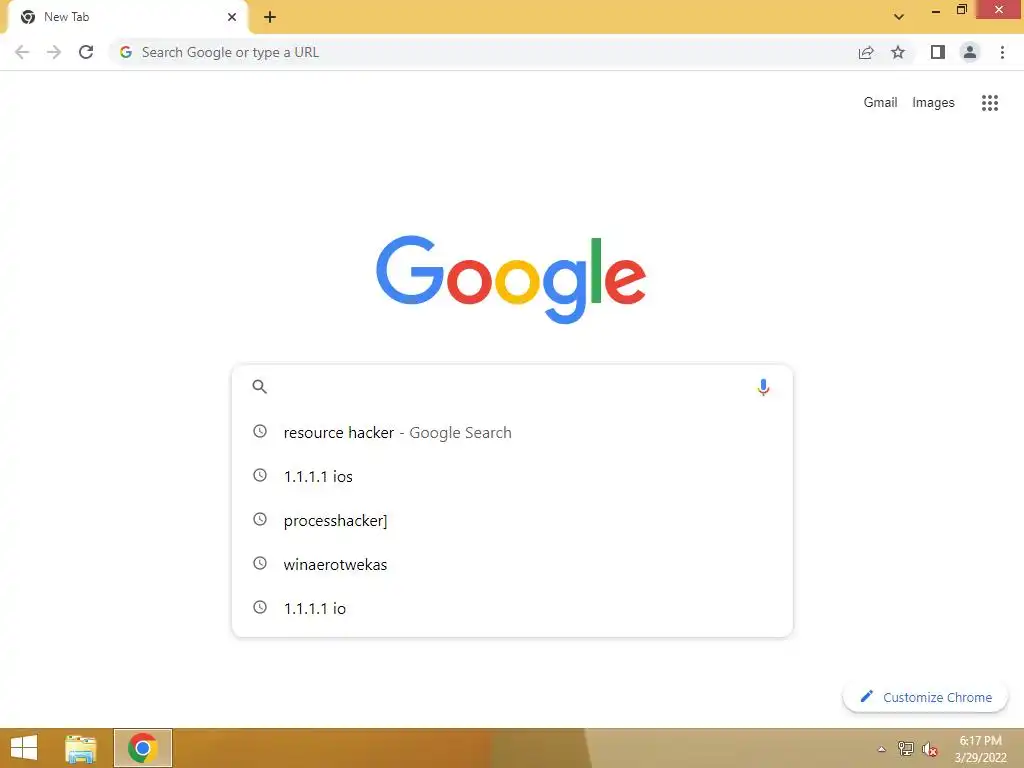The height and width of the screenshot is (768, 1024).
Task: Click the back navigation arrow
Action: [x=22, y=52]
